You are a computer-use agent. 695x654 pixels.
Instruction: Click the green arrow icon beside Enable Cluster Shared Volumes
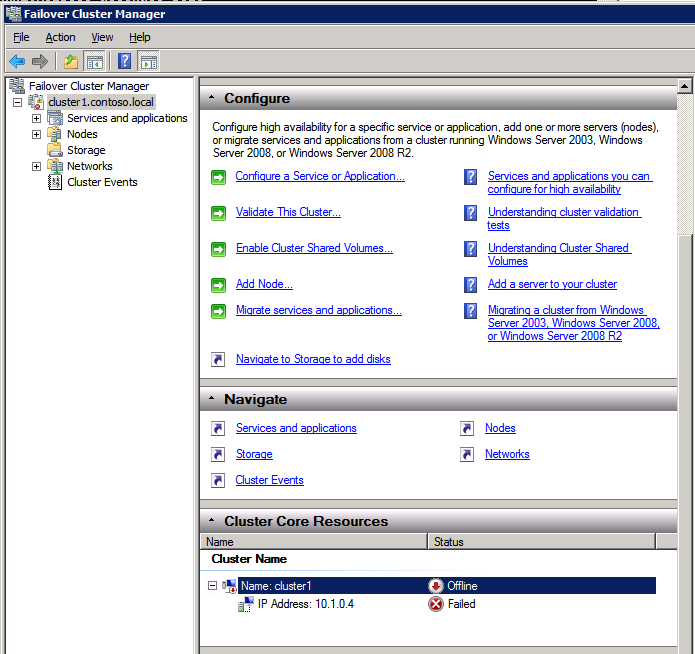tap(218, 249)
